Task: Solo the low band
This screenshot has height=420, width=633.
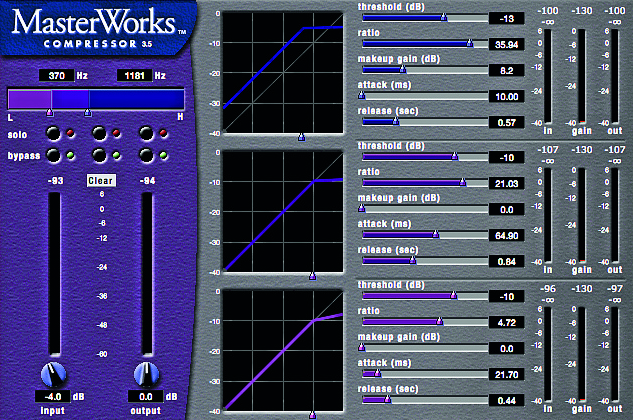Action: pos(53,134)
